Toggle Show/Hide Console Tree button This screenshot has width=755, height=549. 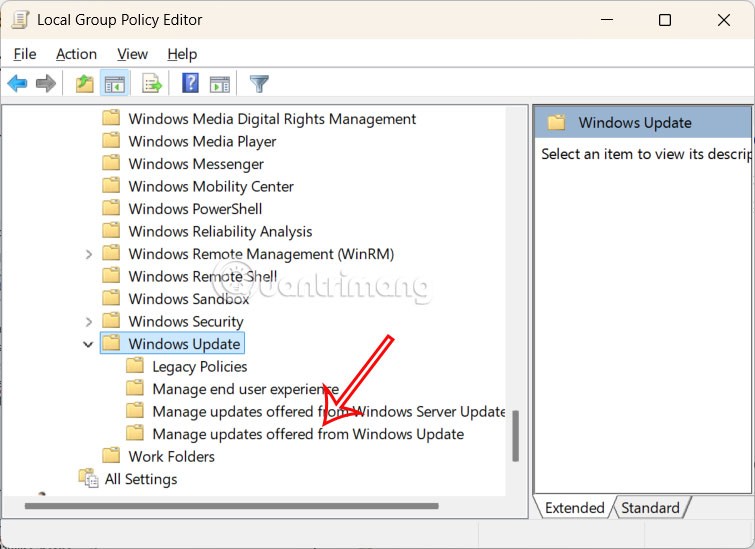point(115,84)
